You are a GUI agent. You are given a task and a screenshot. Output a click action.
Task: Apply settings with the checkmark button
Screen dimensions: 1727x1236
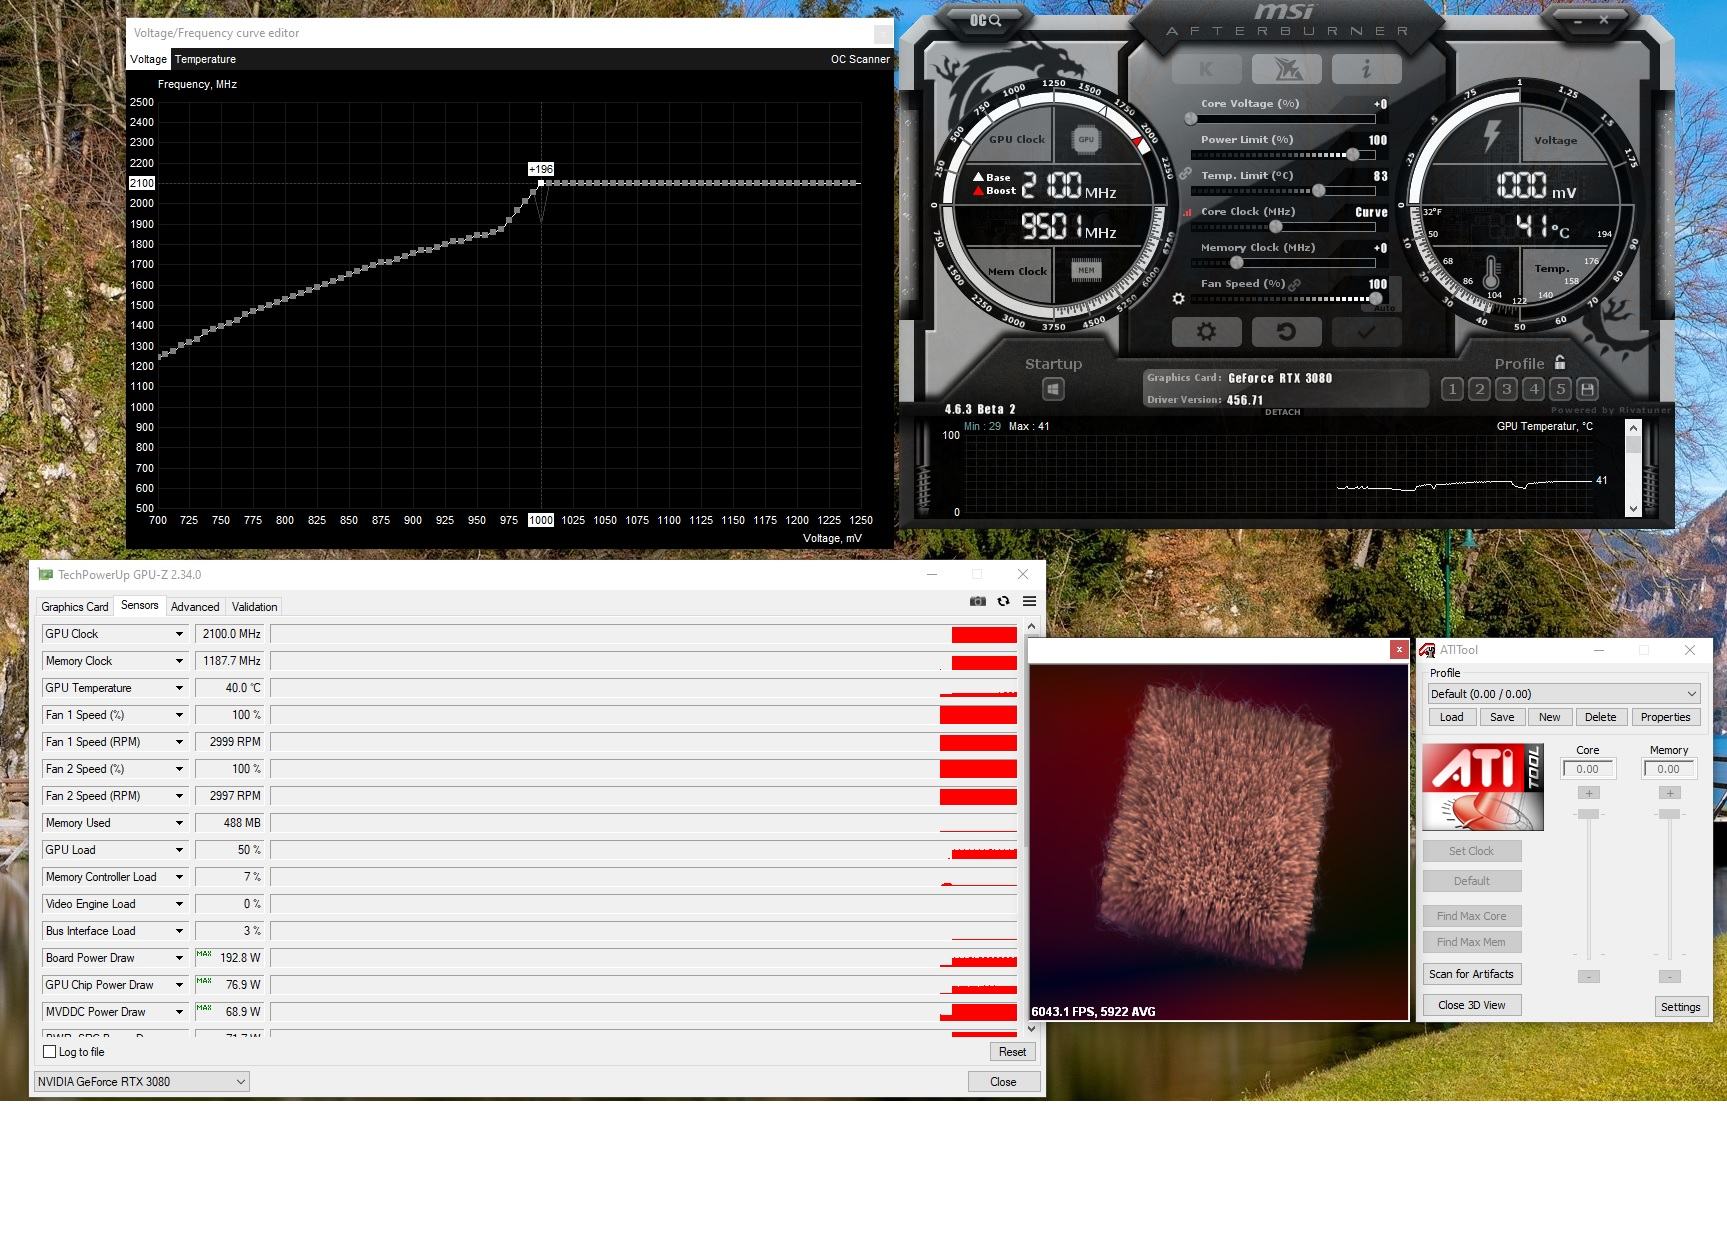point(1366,332)
